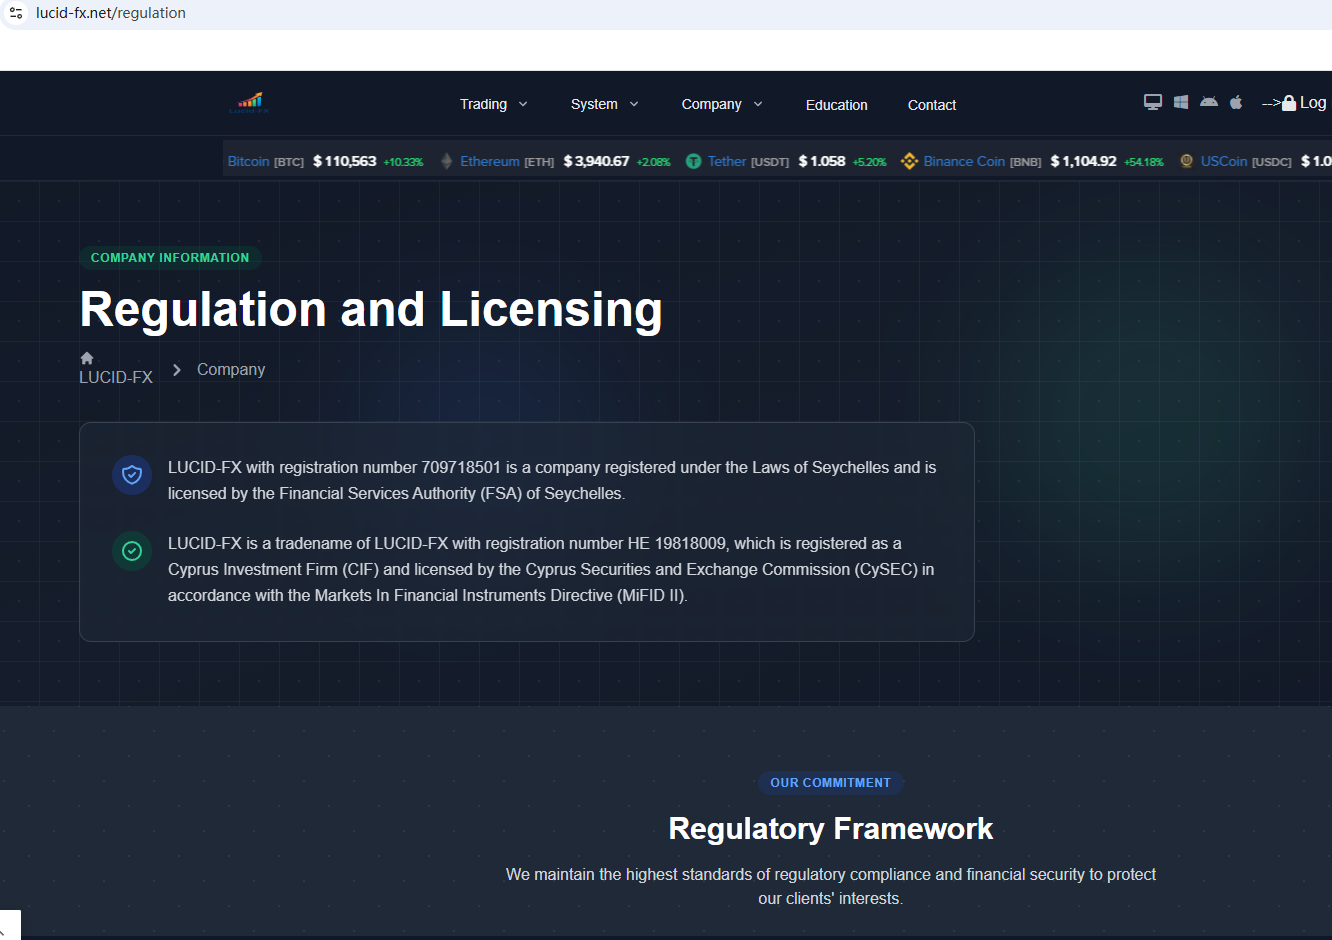This screenshot has width=1332, height=940.
Task: Click the padlock Log in icon
Action: pyautogui.click(x=1290, y=103)
